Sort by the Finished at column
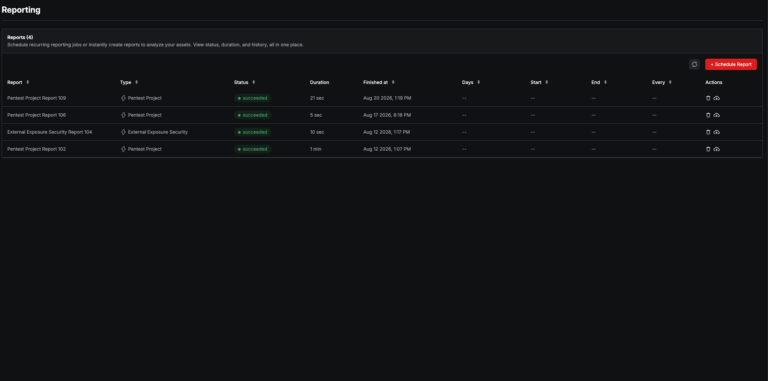Image resolution: width=768 pixels, height=381 pixels. point(393,82)
